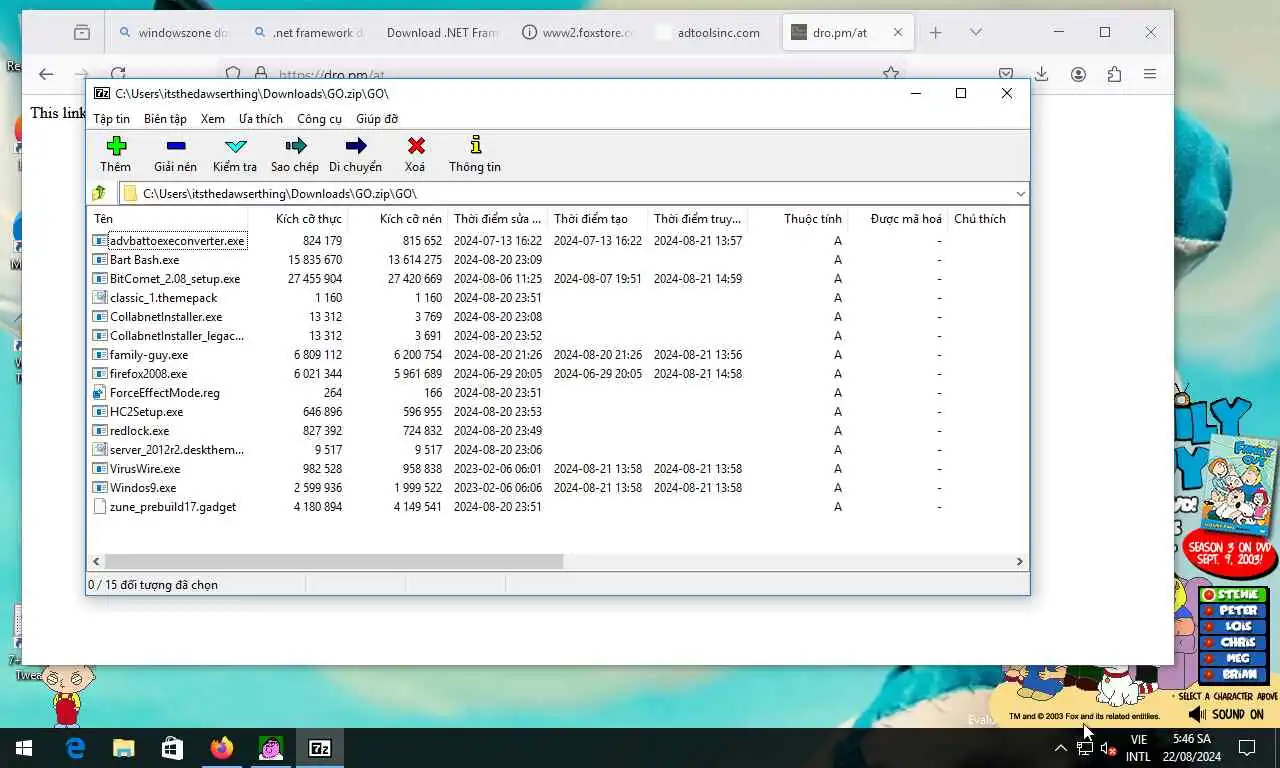This screenshot has height=768, width=1280.
Task: Sort by the Tên column header
Action: (168, 218)
